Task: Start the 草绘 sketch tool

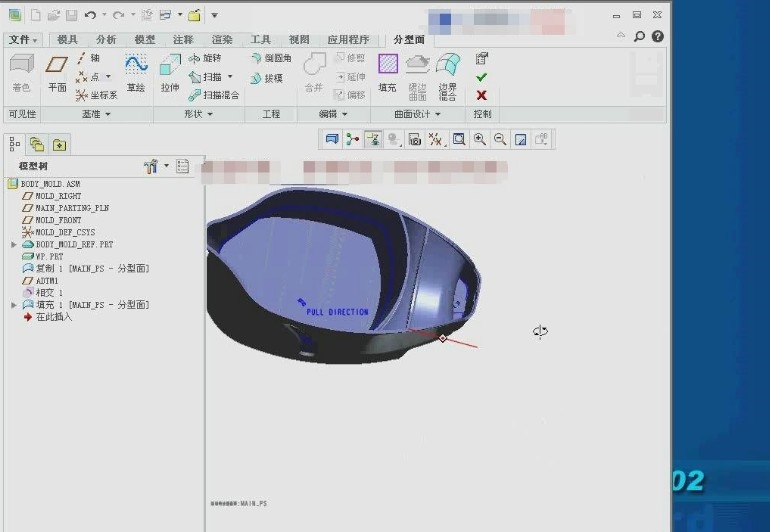Action: pos(136,73)
